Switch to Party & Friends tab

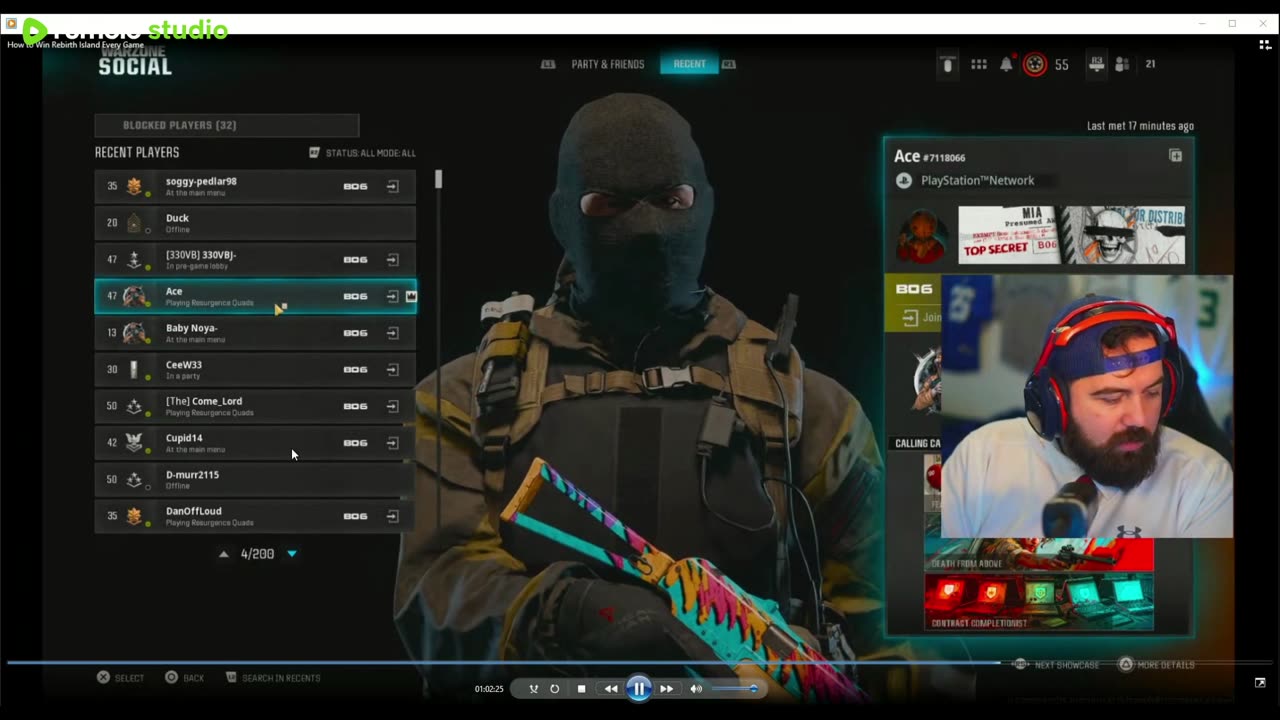coord(608,64)
